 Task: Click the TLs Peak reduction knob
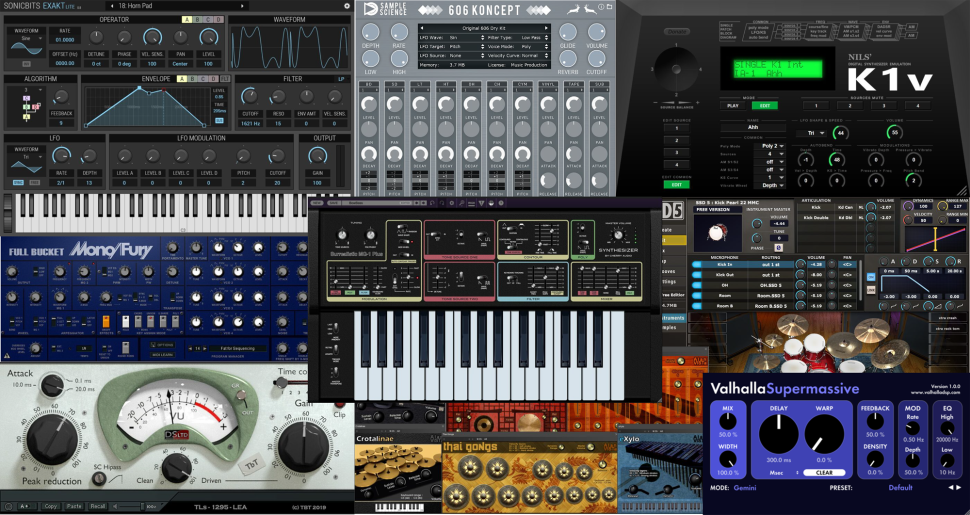52,438
